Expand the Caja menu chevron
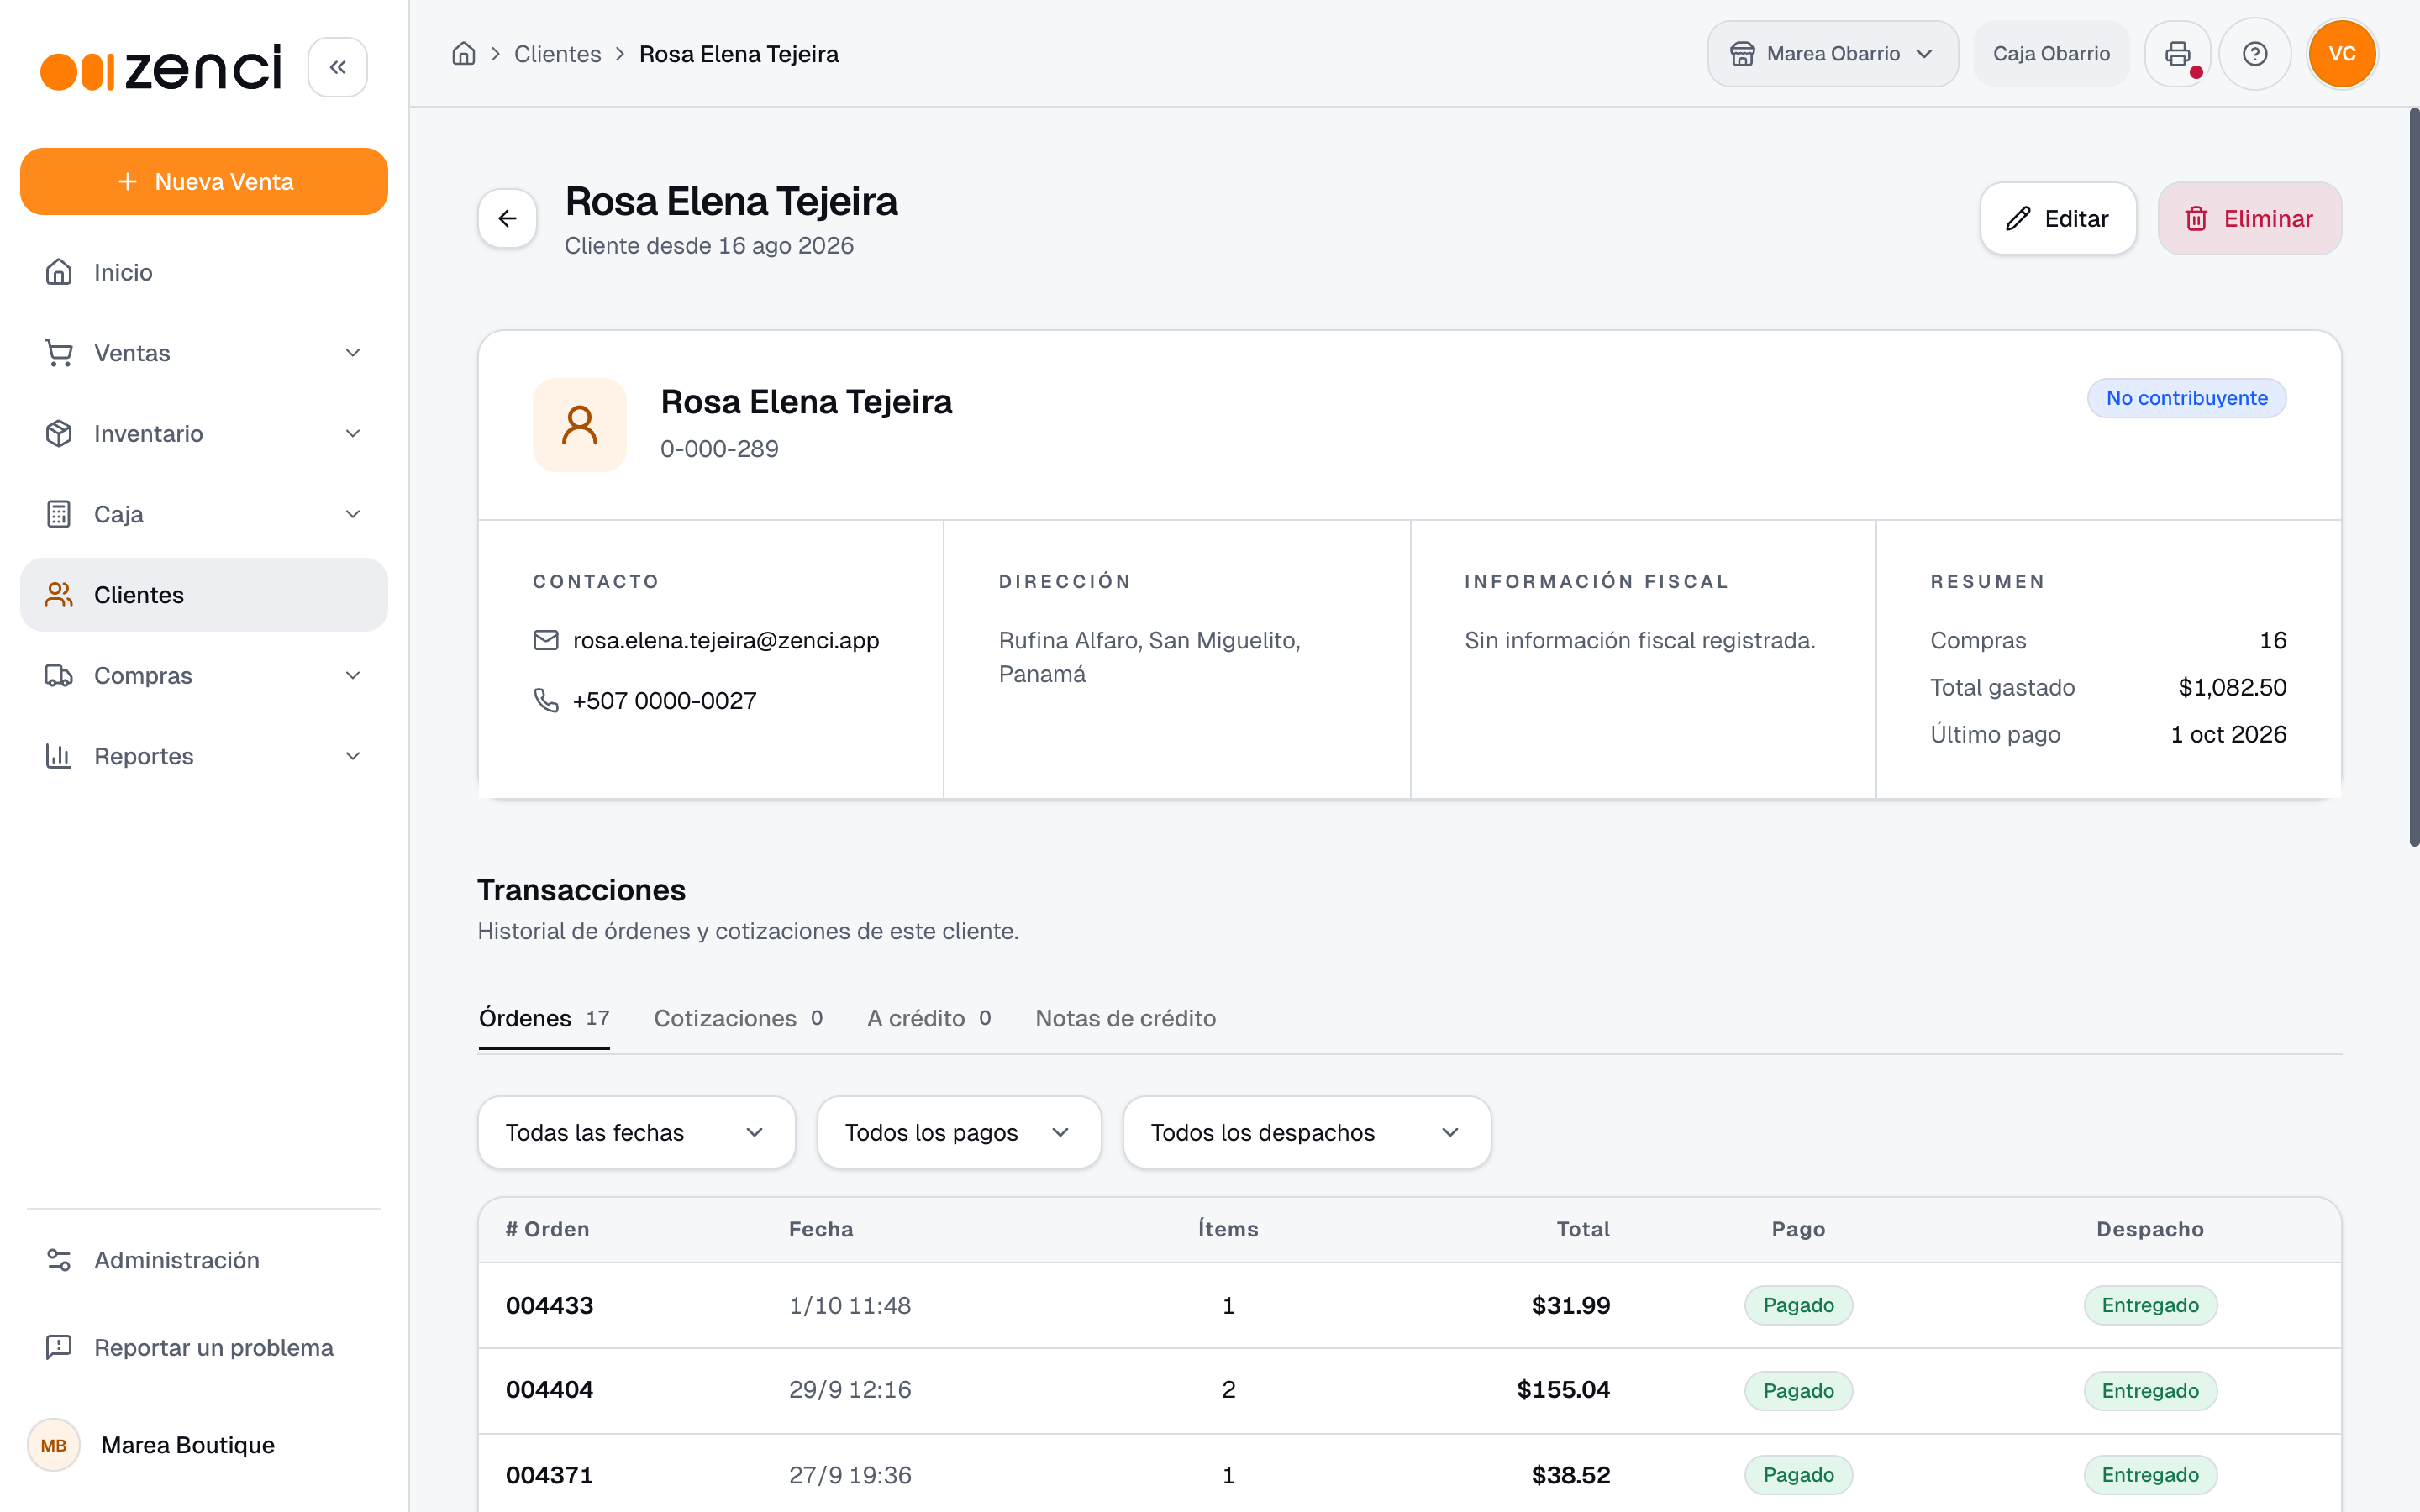Screen dimensions: 2420x1512 (x=353, y=514)
